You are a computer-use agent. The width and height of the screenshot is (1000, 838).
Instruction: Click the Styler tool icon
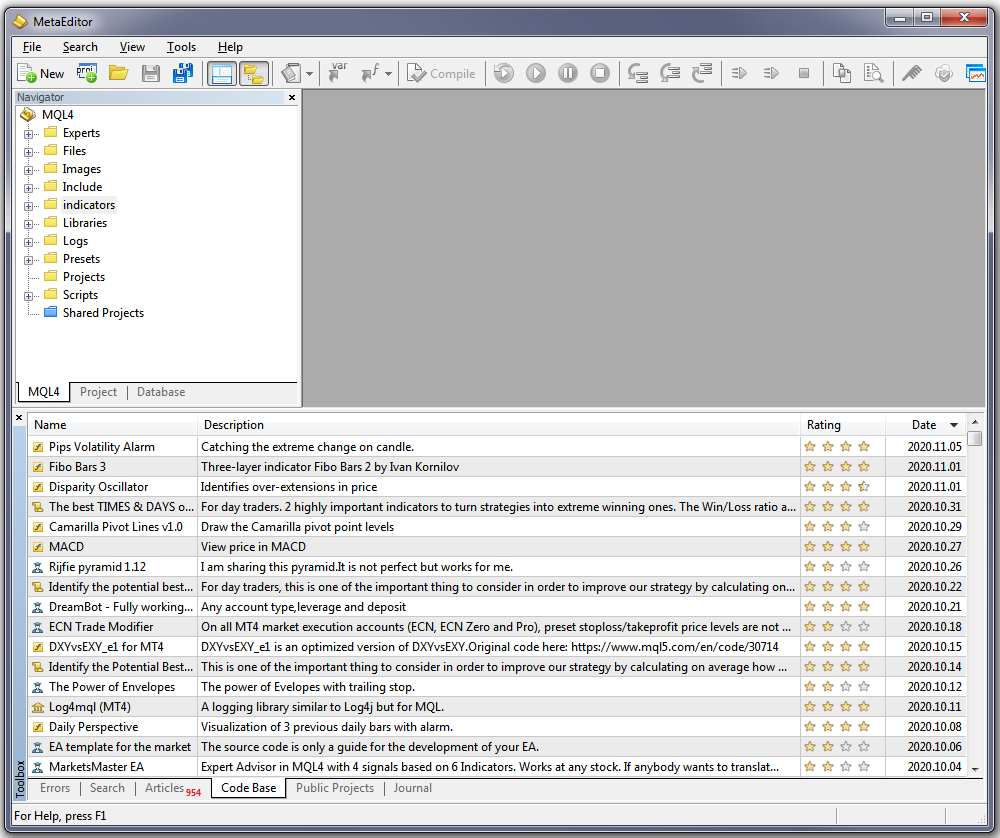[291, 73]
